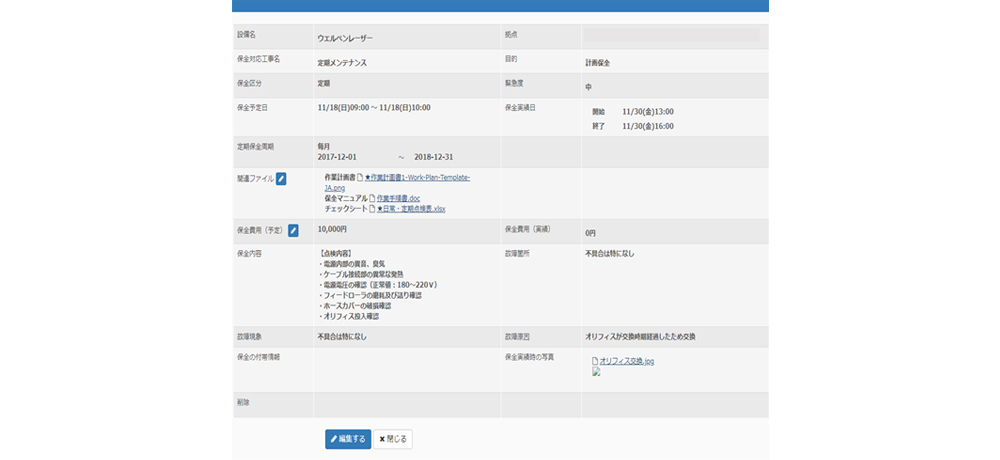Screen dimensions: 1000x460
Task: Click the actual cost 0円
Action: pos(591,234)
